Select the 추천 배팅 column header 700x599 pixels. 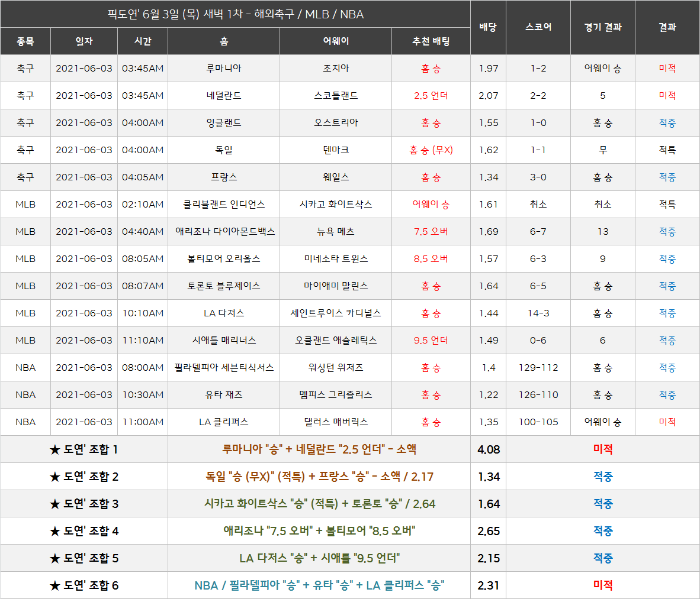point(431,41)
